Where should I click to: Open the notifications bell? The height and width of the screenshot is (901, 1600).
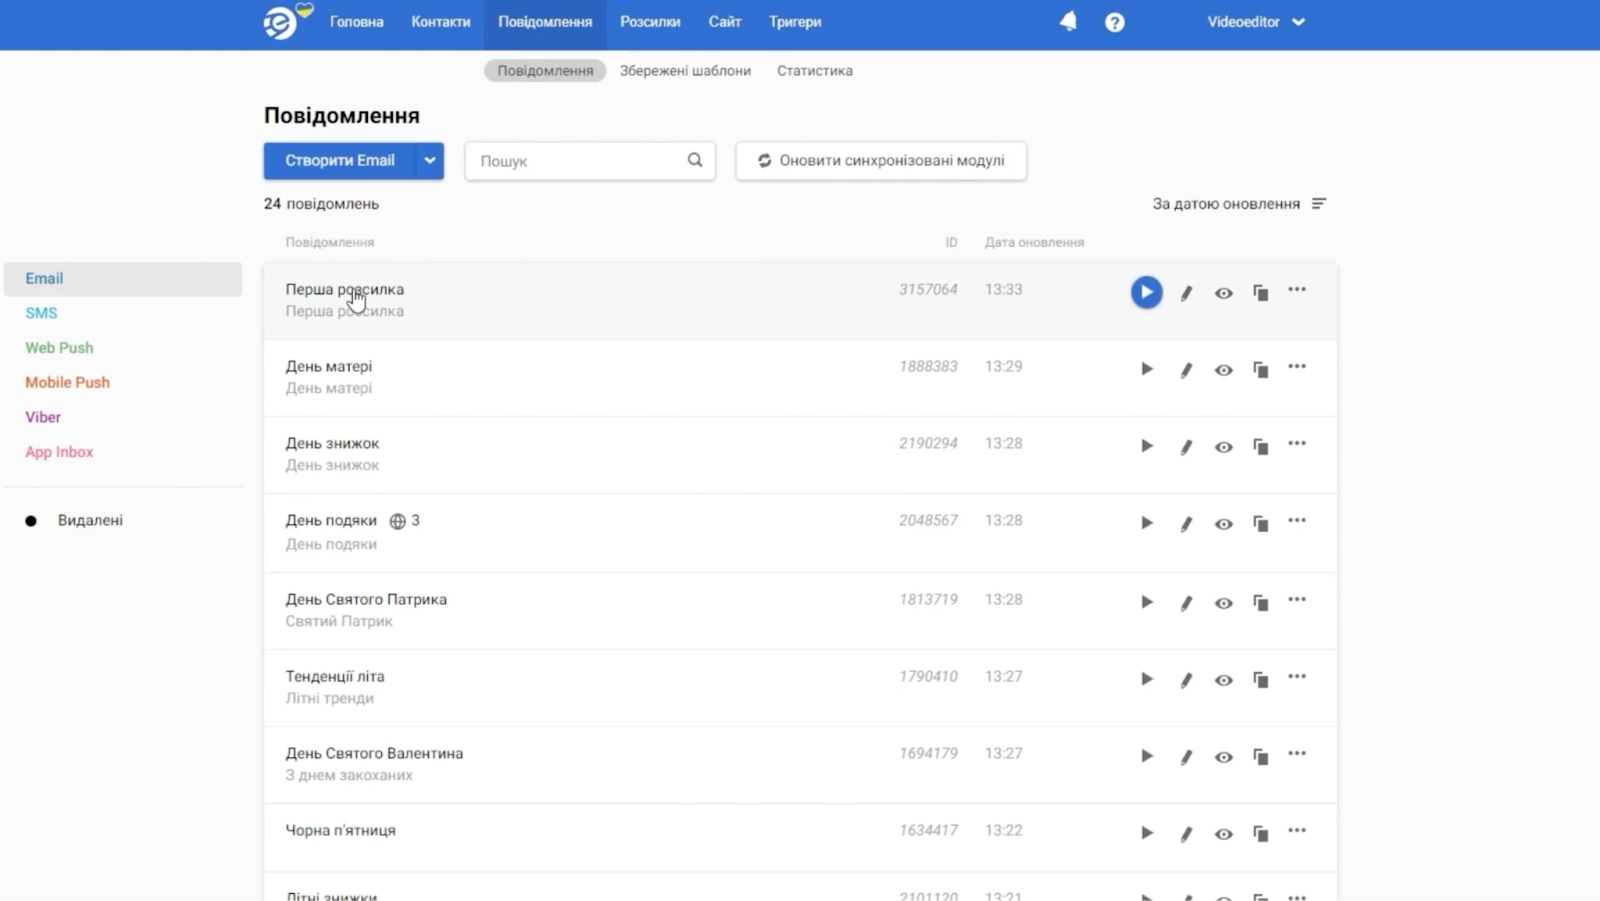pyautogui.click(x=1068, y=22)
